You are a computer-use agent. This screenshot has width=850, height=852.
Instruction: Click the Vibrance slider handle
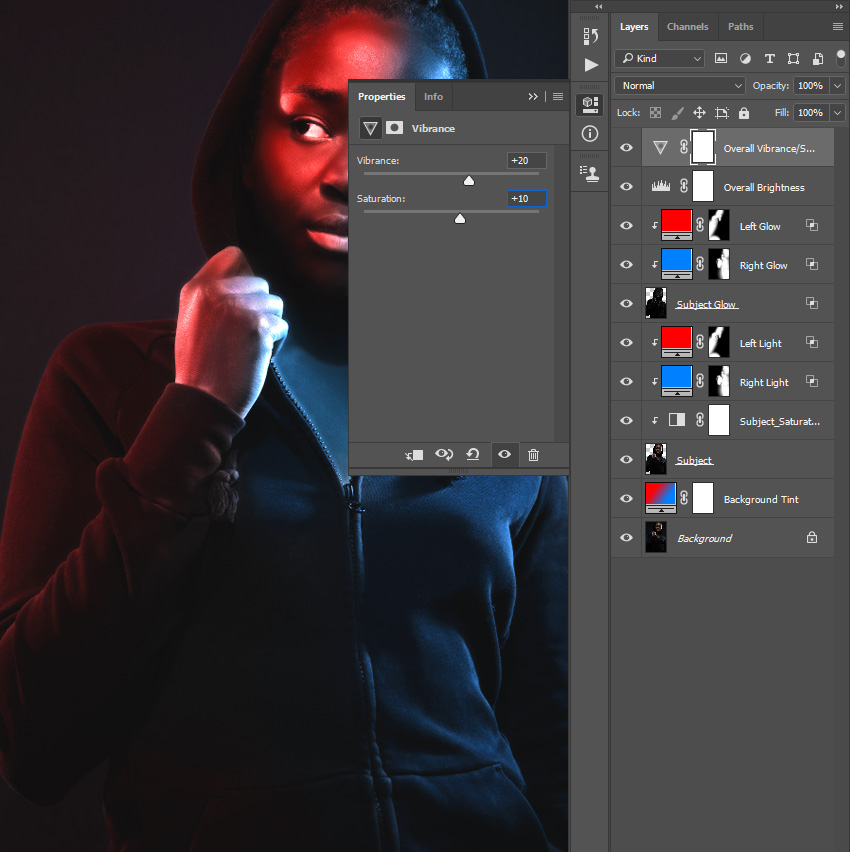click(x=468, y=181)
